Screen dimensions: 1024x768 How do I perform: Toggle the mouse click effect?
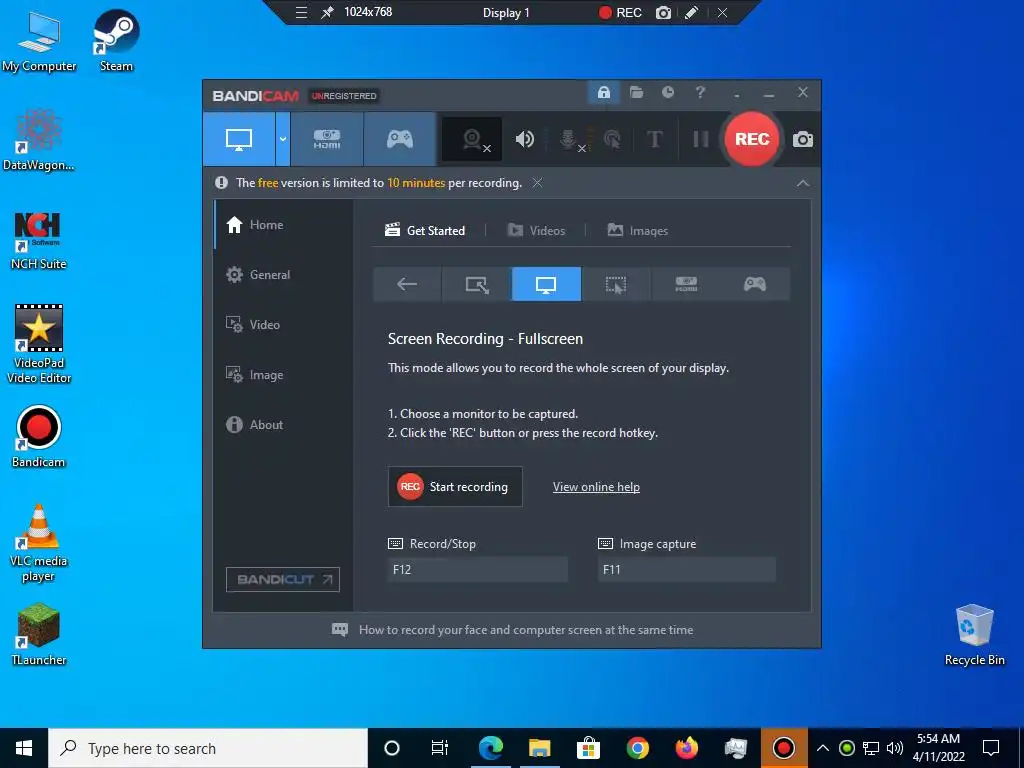point(613,139)
